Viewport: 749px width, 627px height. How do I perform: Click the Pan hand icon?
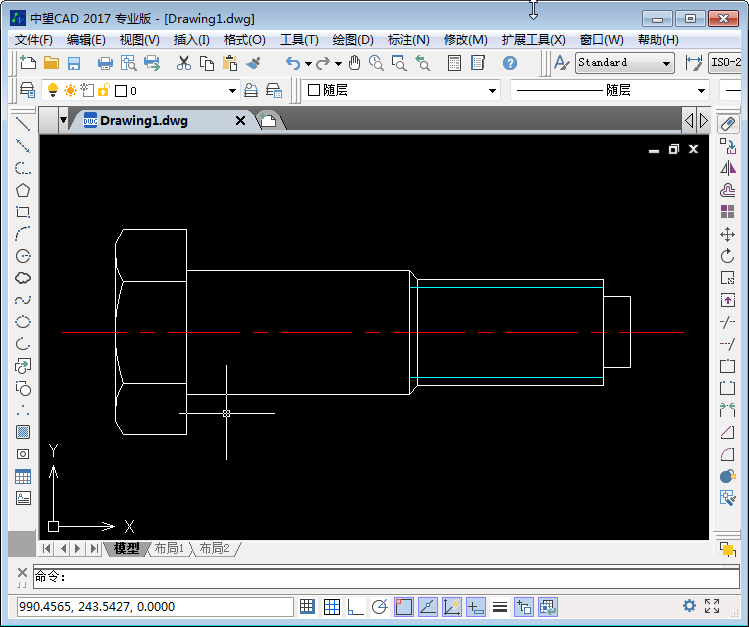pos(354,63)
